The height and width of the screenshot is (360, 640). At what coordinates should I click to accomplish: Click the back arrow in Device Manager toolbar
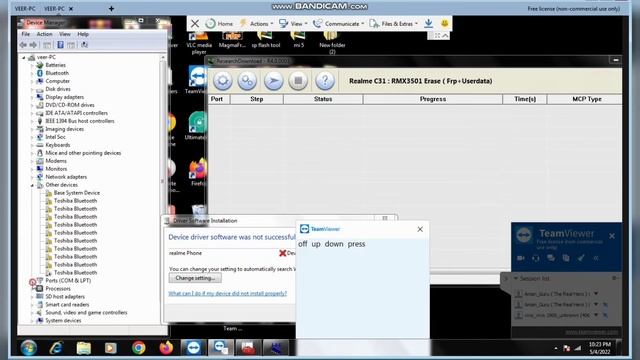point(23,45)
